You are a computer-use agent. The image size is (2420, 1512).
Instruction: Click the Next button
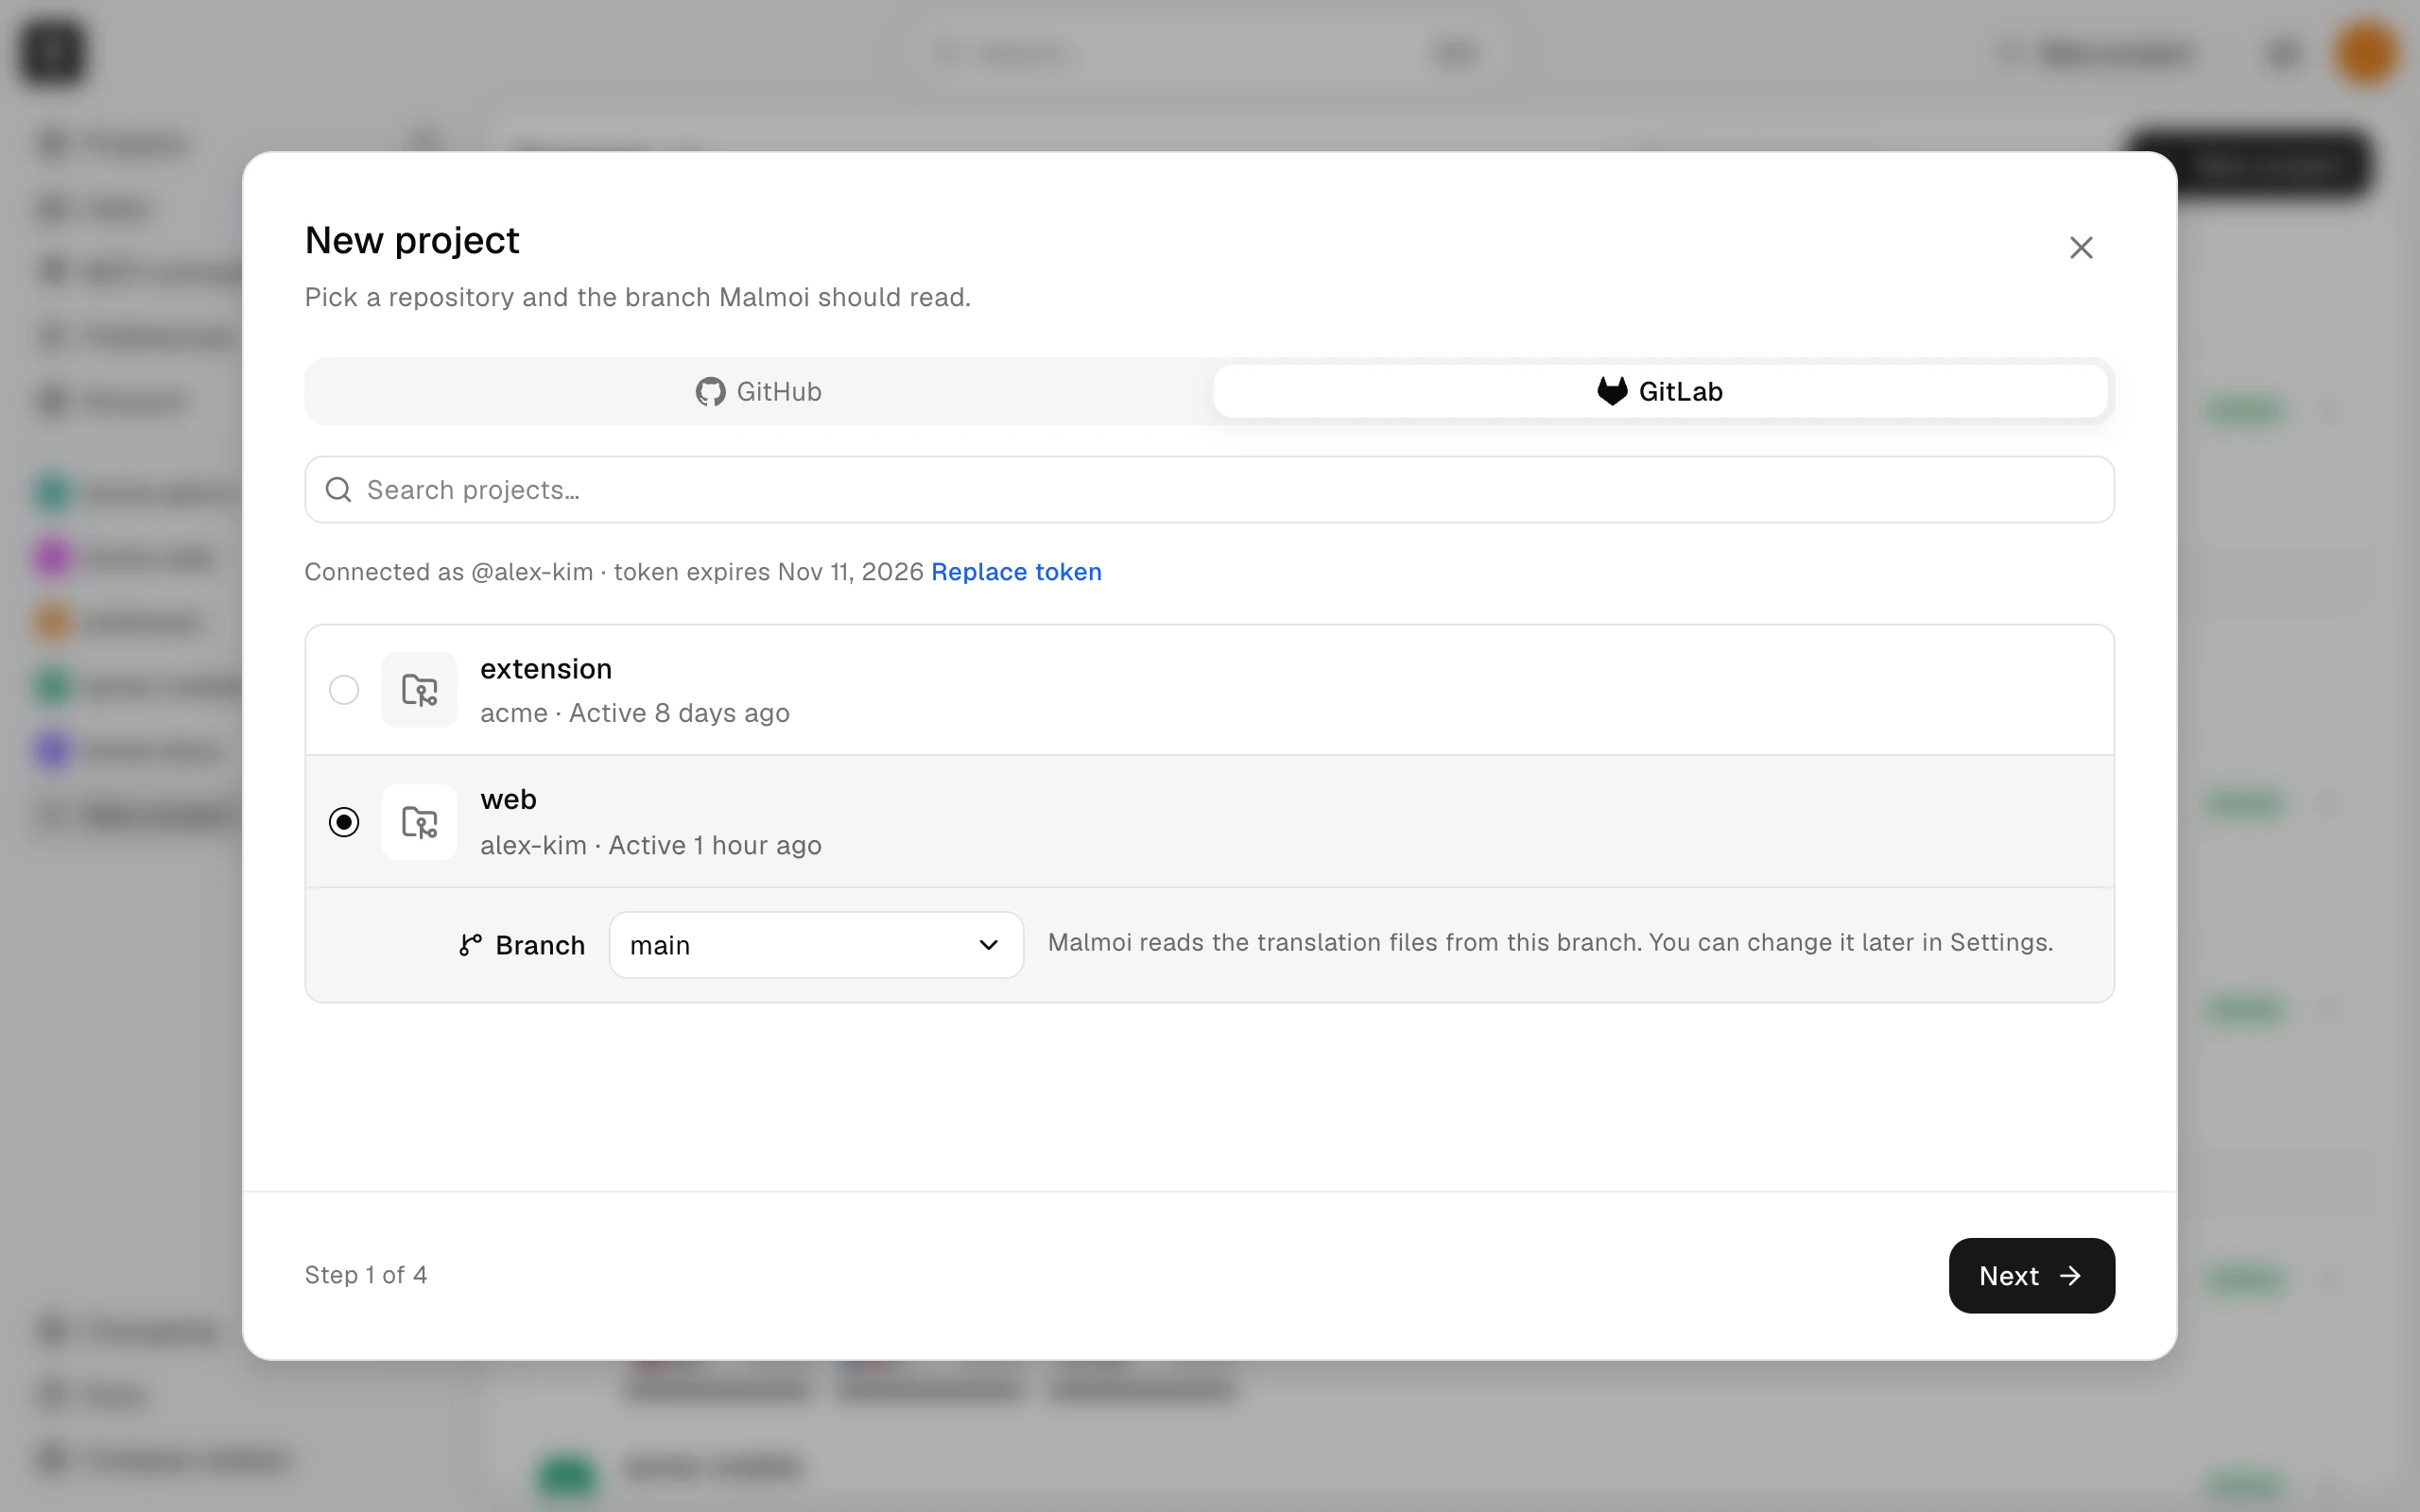click(2031, 1275)
